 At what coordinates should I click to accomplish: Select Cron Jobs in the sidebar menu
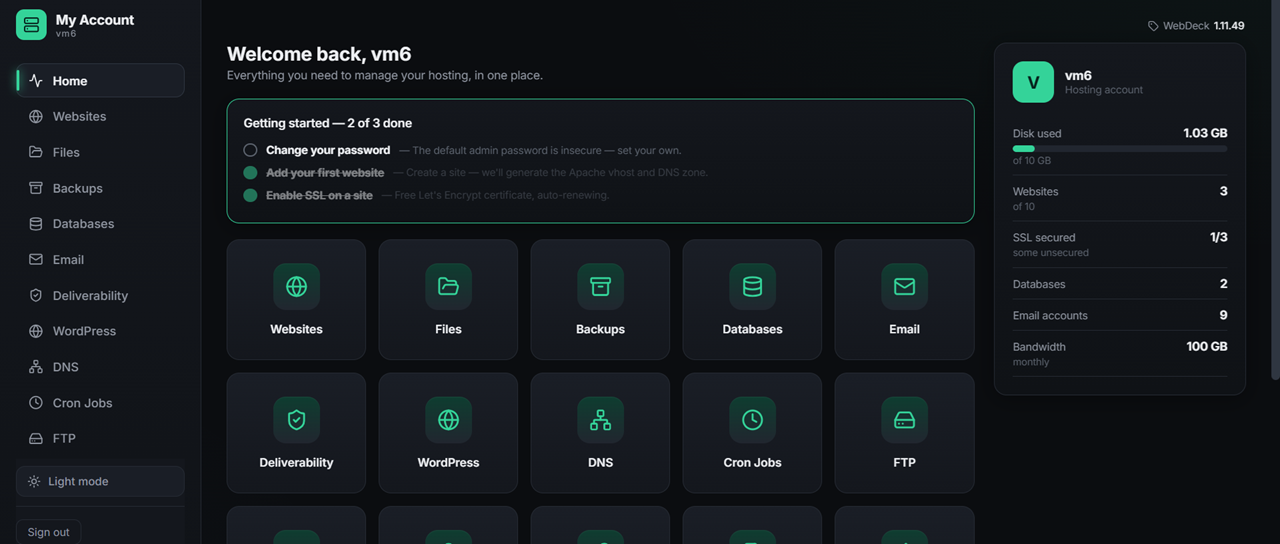[100, 403]
